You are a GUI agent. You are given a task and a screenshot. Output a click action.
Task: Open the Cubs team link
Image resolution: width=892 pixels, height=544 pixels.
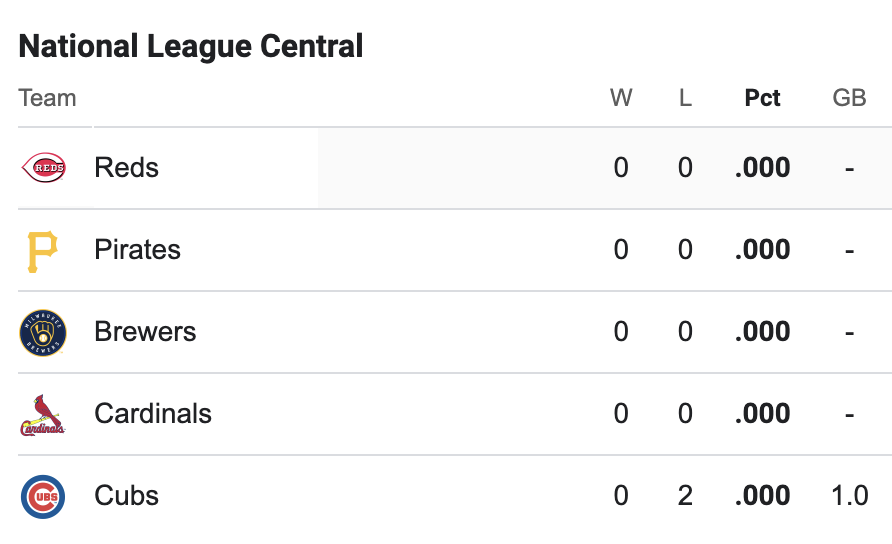point(126,495)
